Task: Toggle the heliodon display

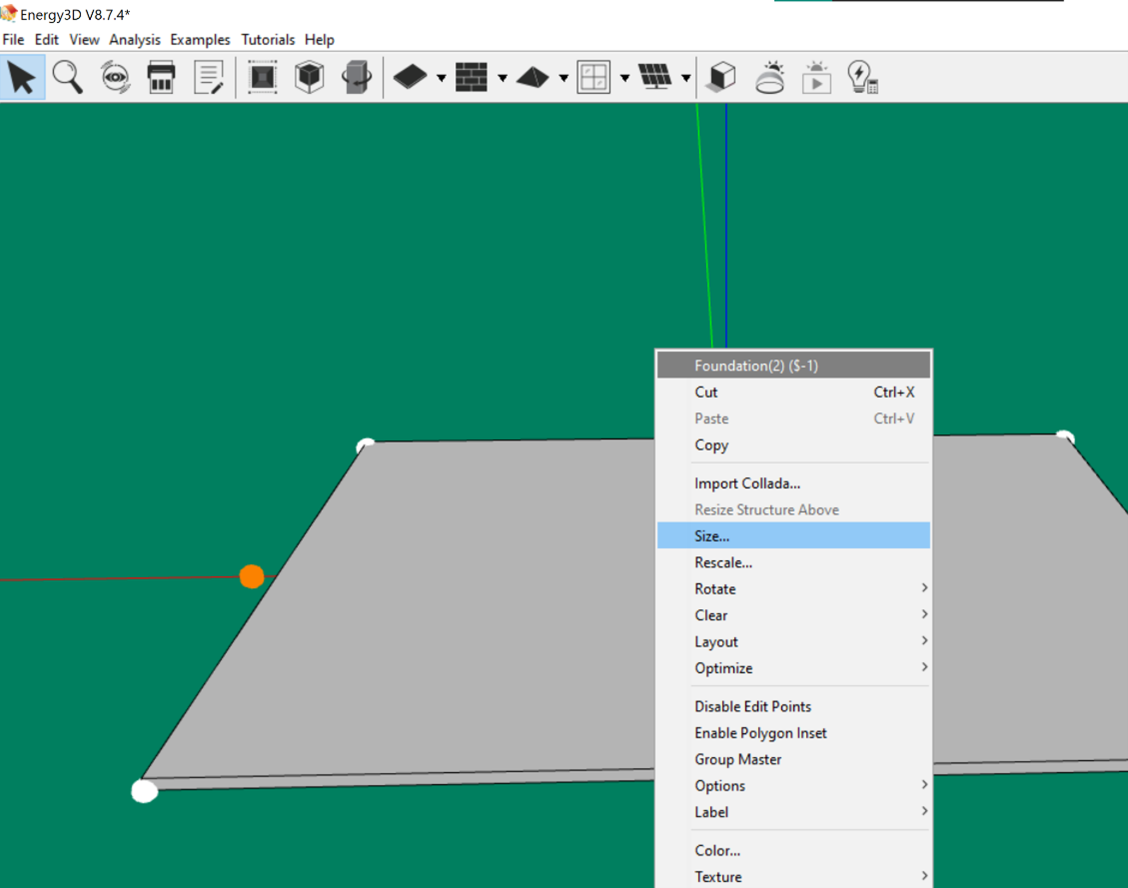Action: 768,77
